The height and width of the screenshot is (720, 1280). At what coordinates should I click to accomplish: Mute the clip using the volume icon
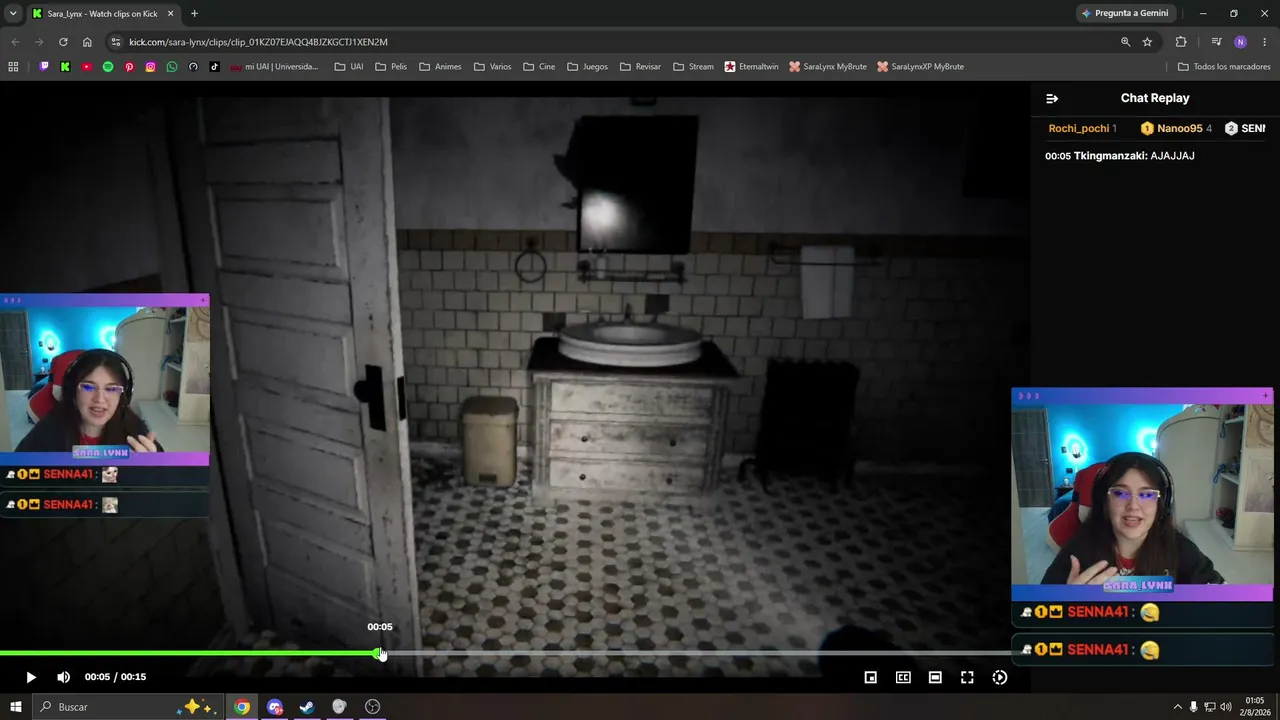pyautogui.click(x=63, y=677)
